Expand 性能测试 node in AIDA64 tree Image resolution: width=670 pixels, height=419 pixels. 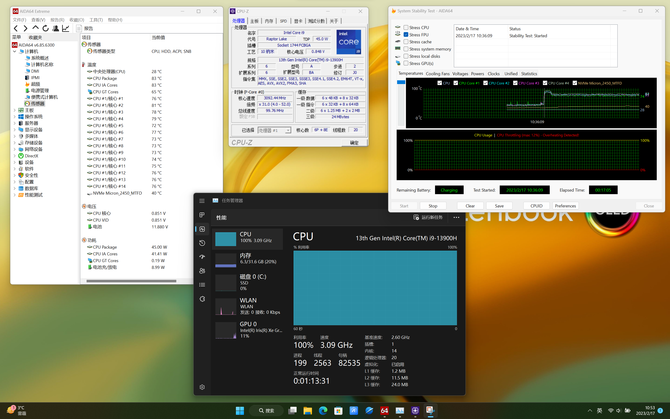15,195
